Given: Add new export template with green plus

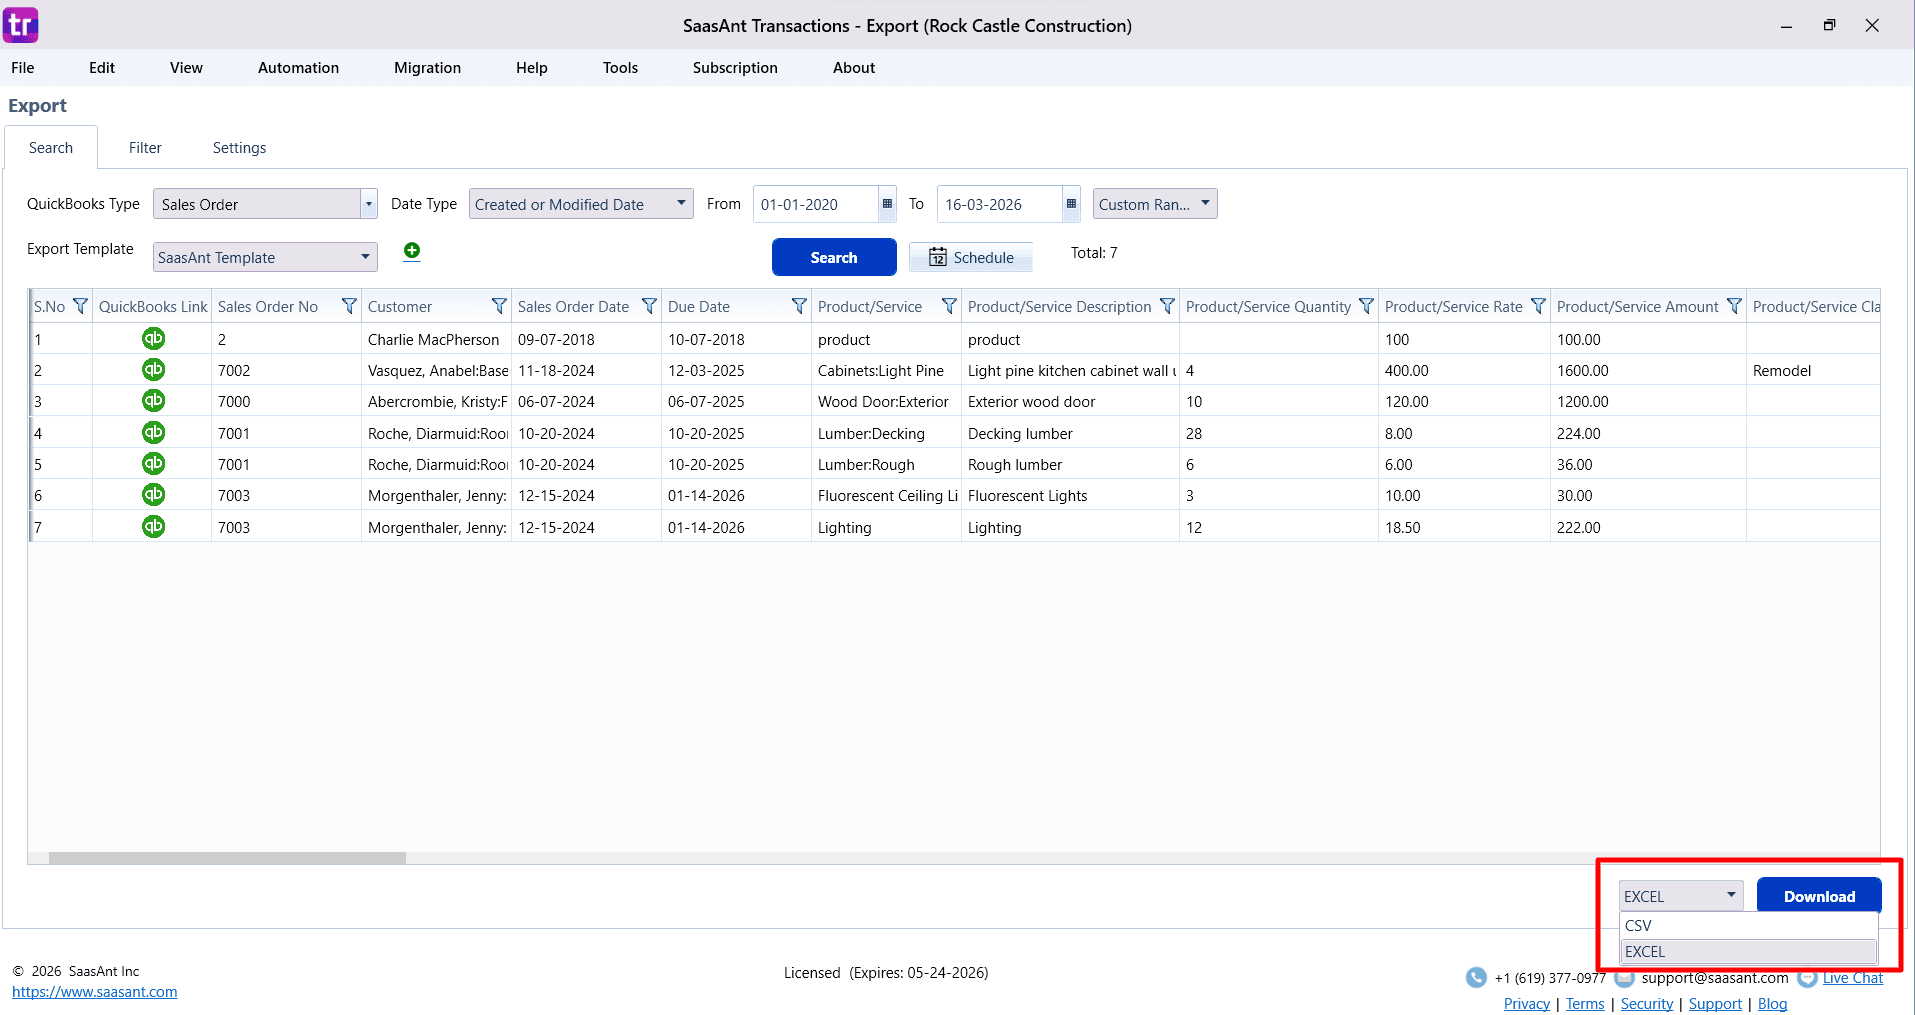Looking at the screenshot, I should (412, 251).
